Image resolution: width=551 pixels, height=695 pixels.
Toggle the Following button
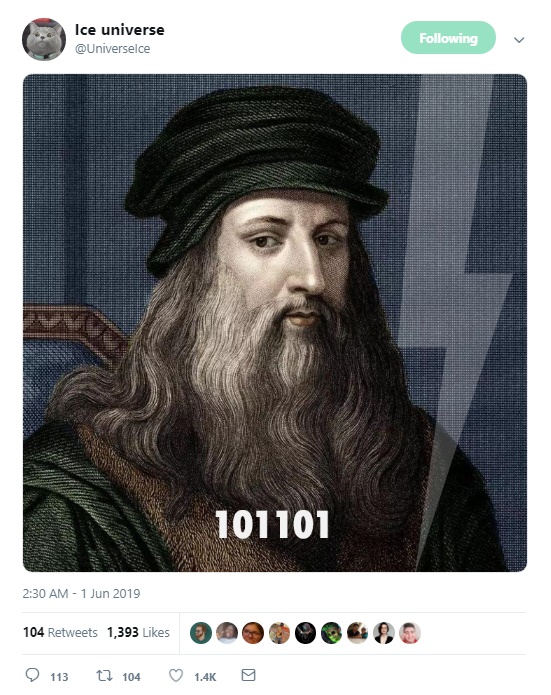(x=448, y=38)
